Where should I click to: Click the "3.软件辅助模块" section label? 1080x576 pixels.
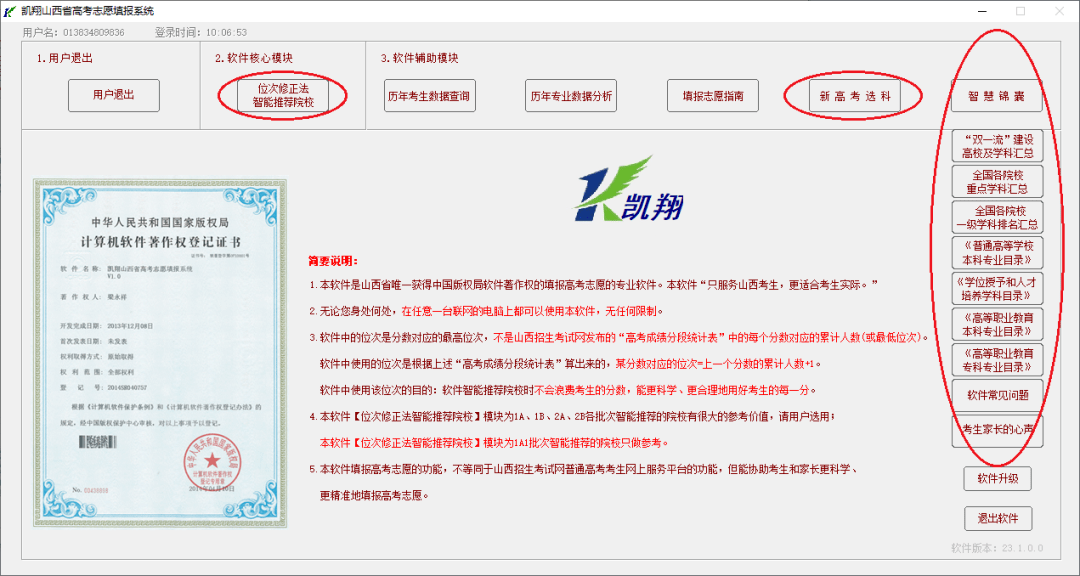pos(419,59)
